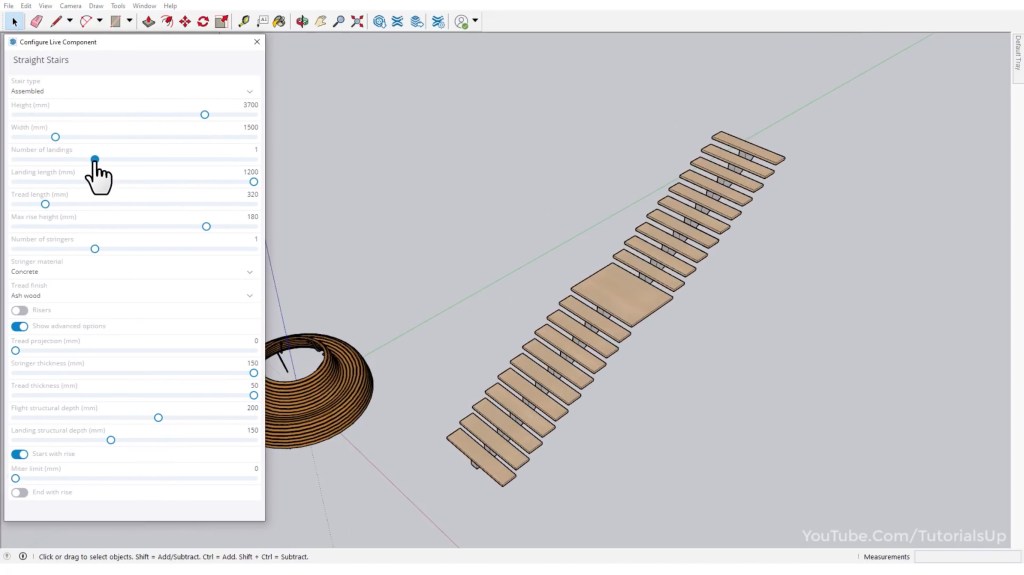
Task: Enable the Risers toggle
Action: (19, 311)
